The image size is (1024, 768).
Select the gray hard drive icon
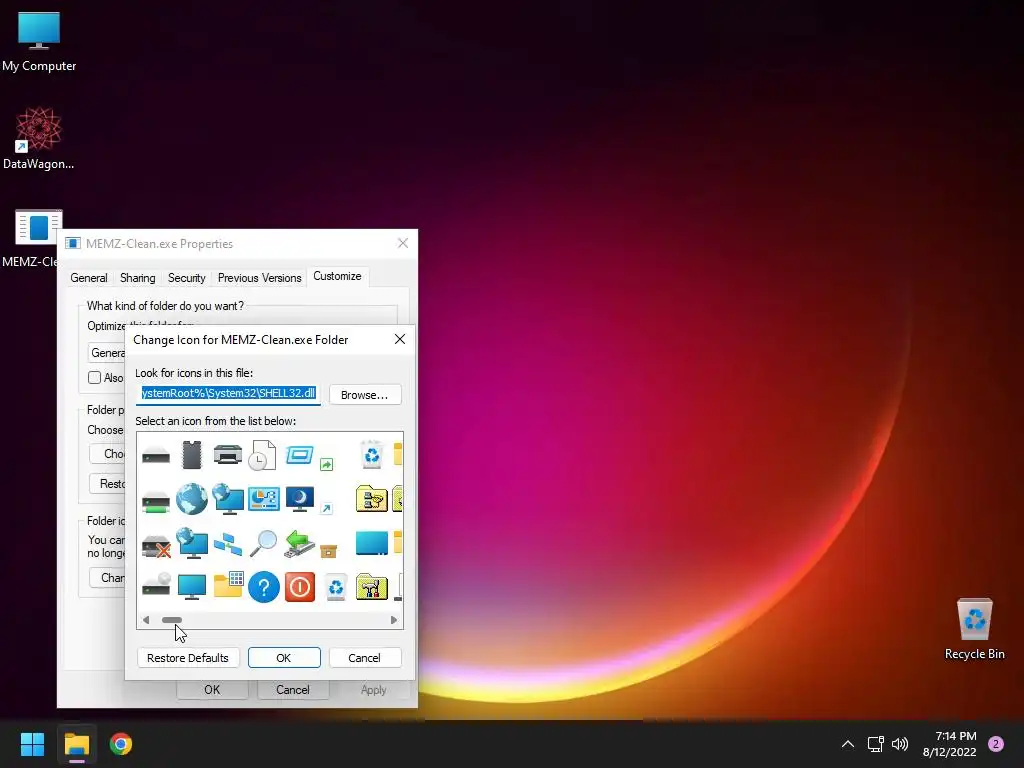pyautogui.click(x=155, y=455)
